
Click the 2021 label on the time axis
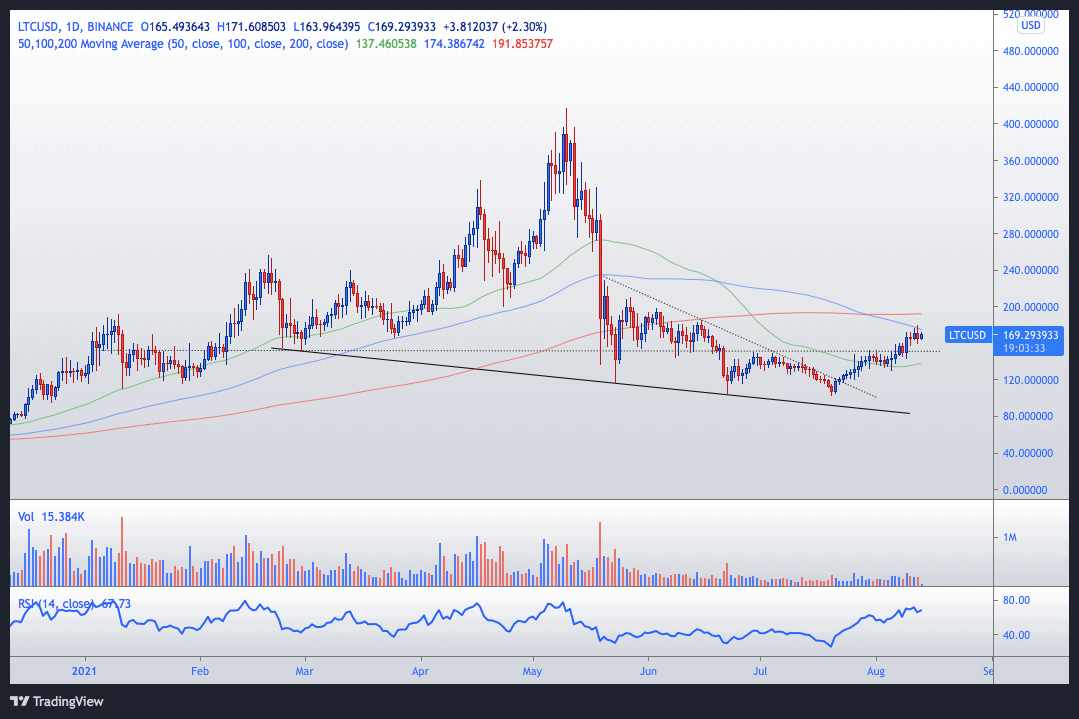pos(84,671)
